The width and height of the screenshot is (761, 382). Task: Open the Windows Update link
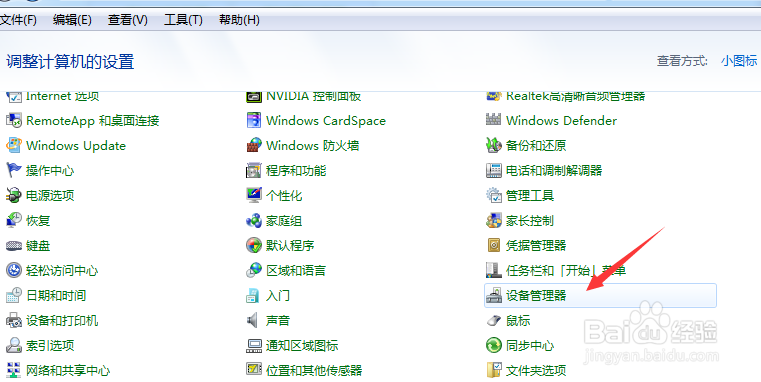point(76,146)
